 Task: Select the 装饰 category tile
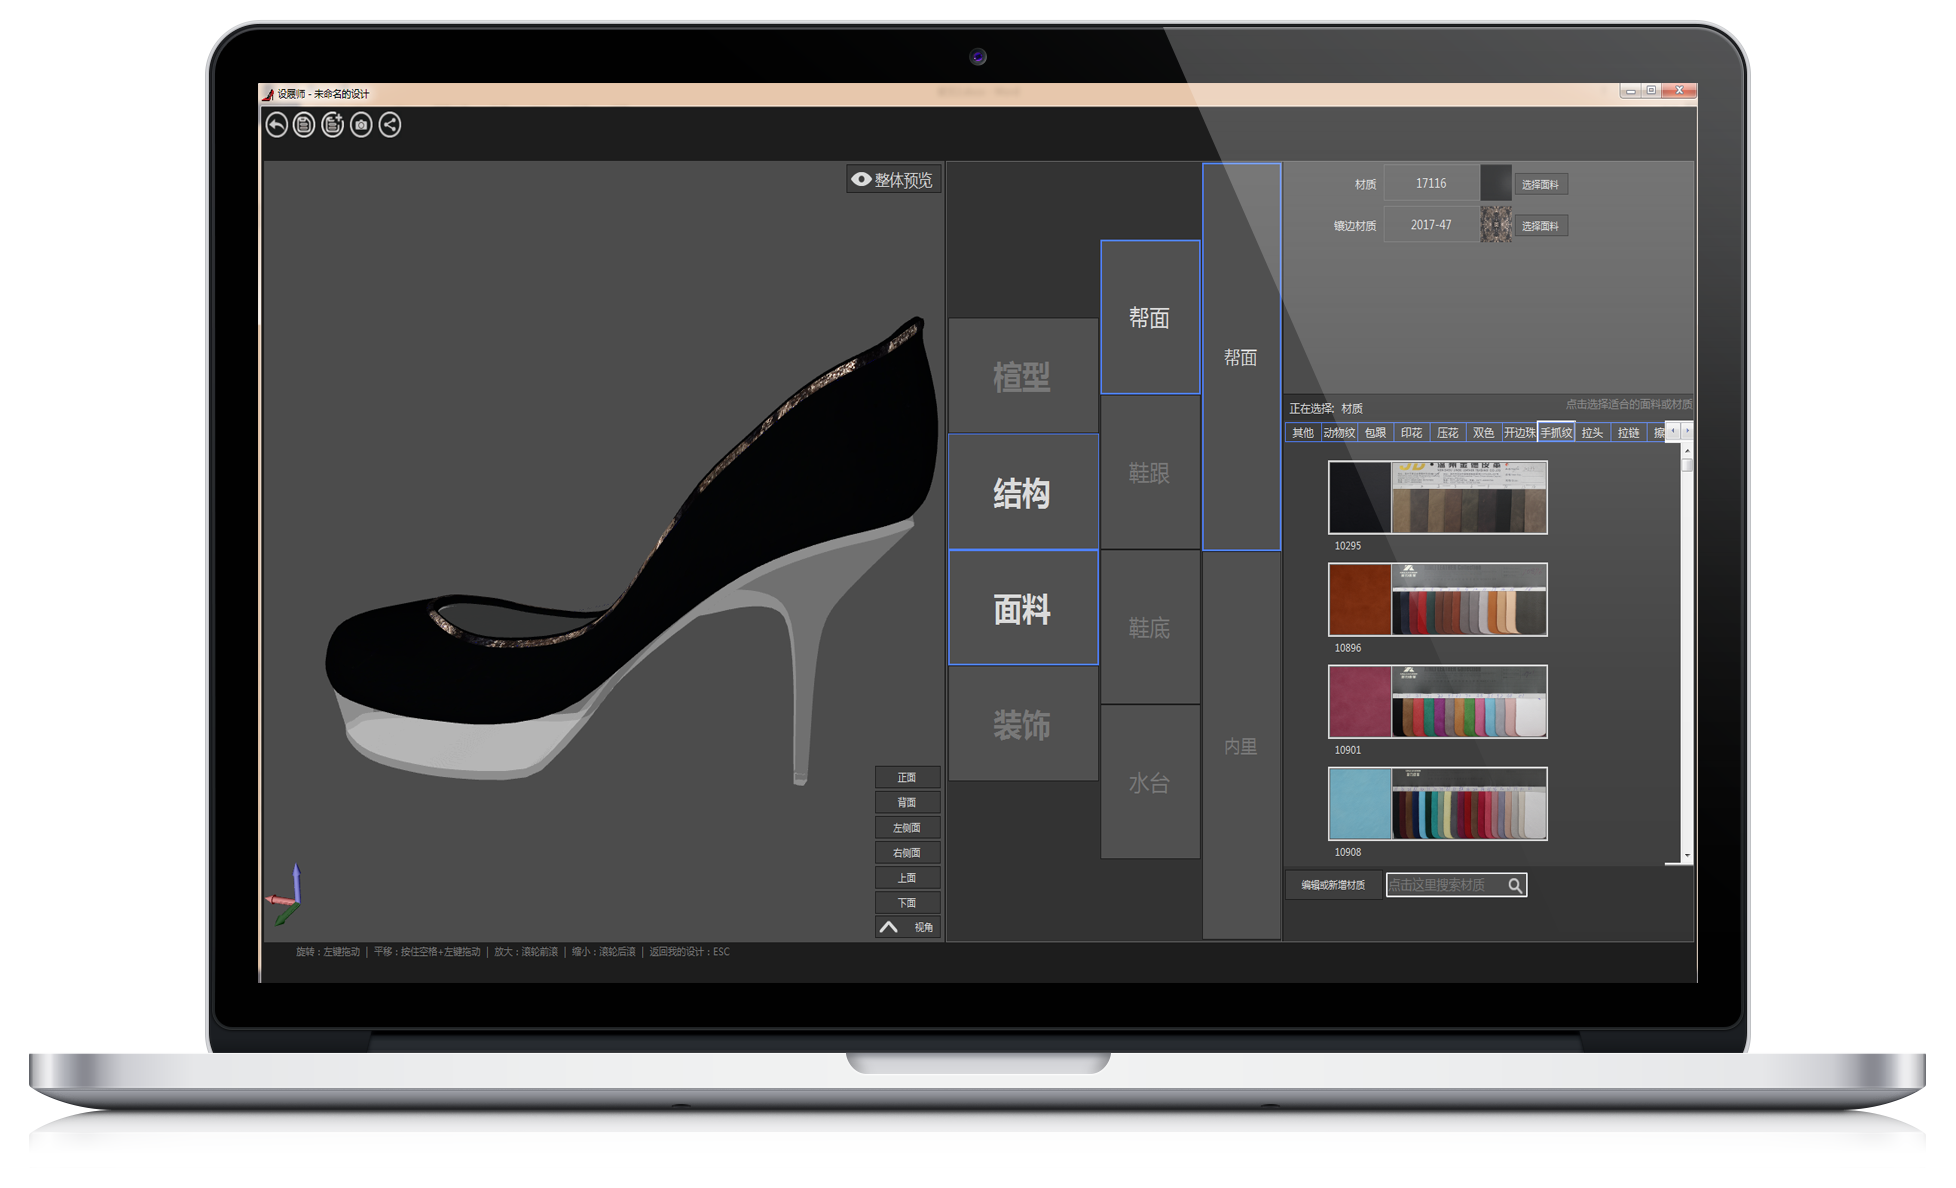(x=1022, y=724)
